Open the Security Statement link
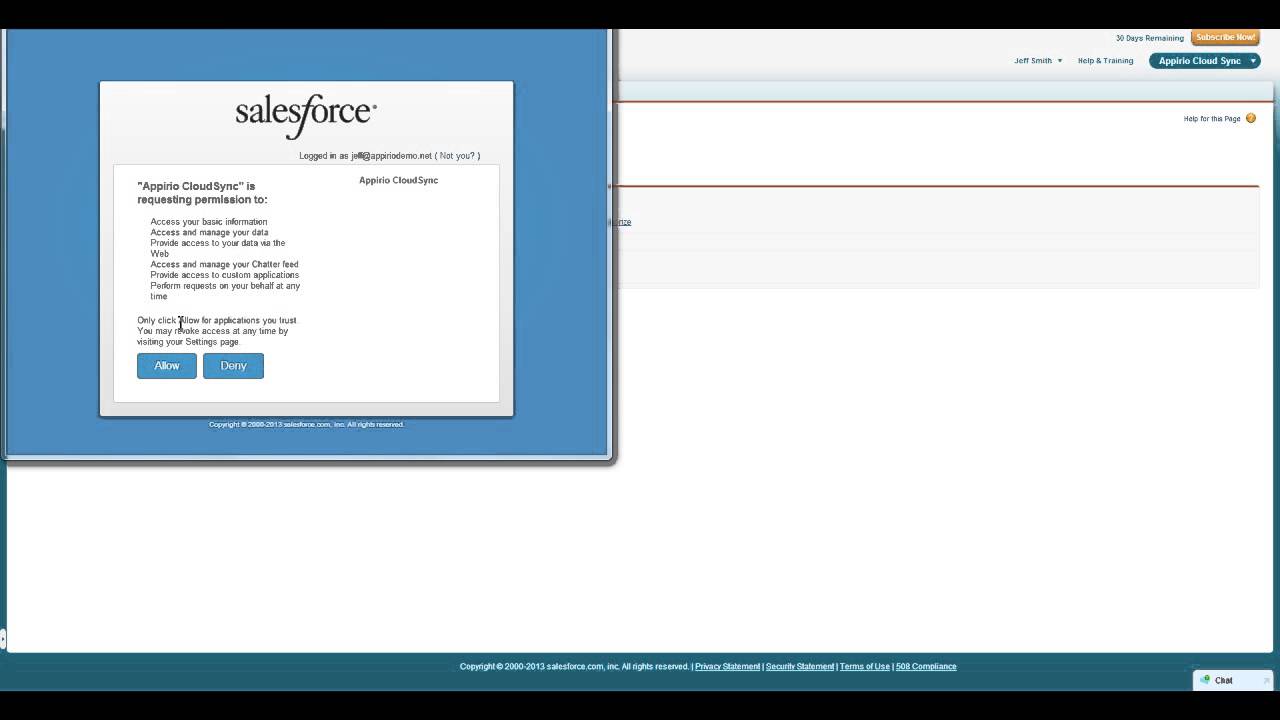 [800, 667]
